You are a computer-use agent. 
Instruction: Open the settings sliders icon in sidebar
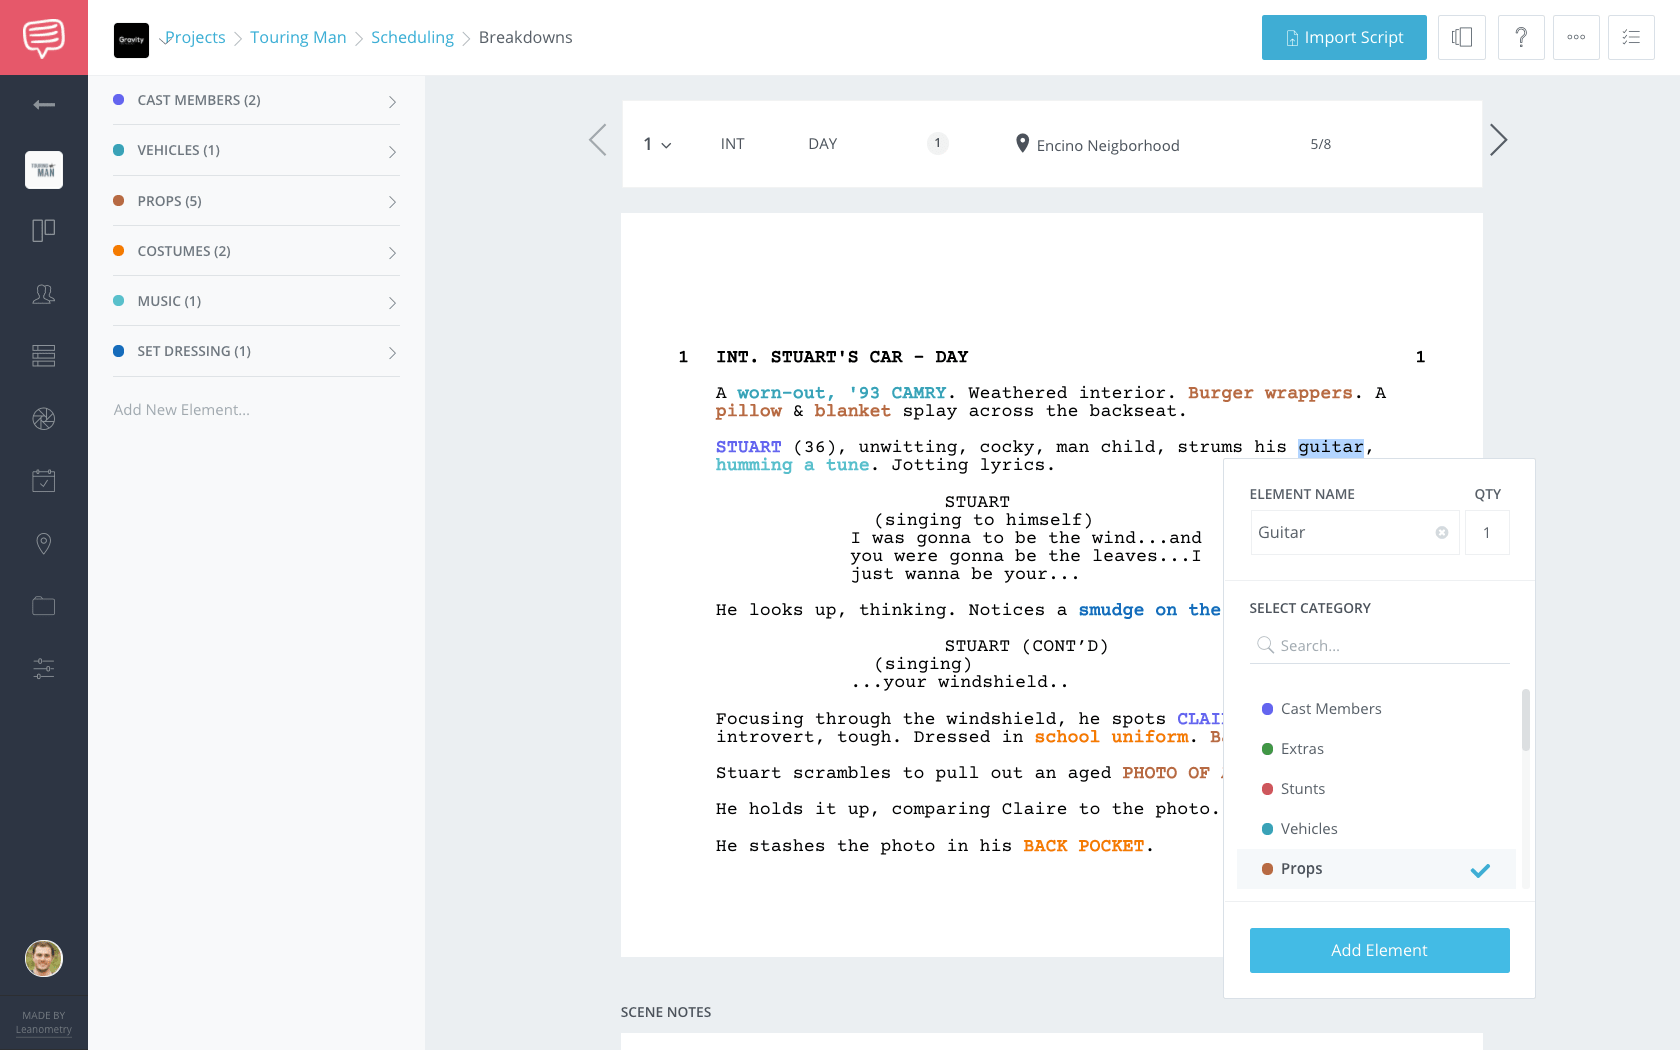[x=44, y=668]
